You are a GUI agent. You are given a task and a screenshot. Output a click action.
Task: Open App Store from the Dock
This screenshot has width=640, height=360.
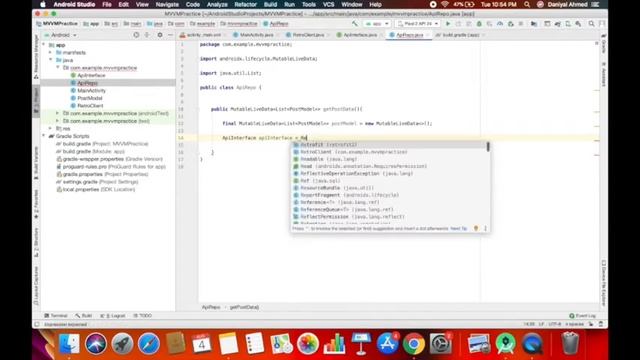387,344
